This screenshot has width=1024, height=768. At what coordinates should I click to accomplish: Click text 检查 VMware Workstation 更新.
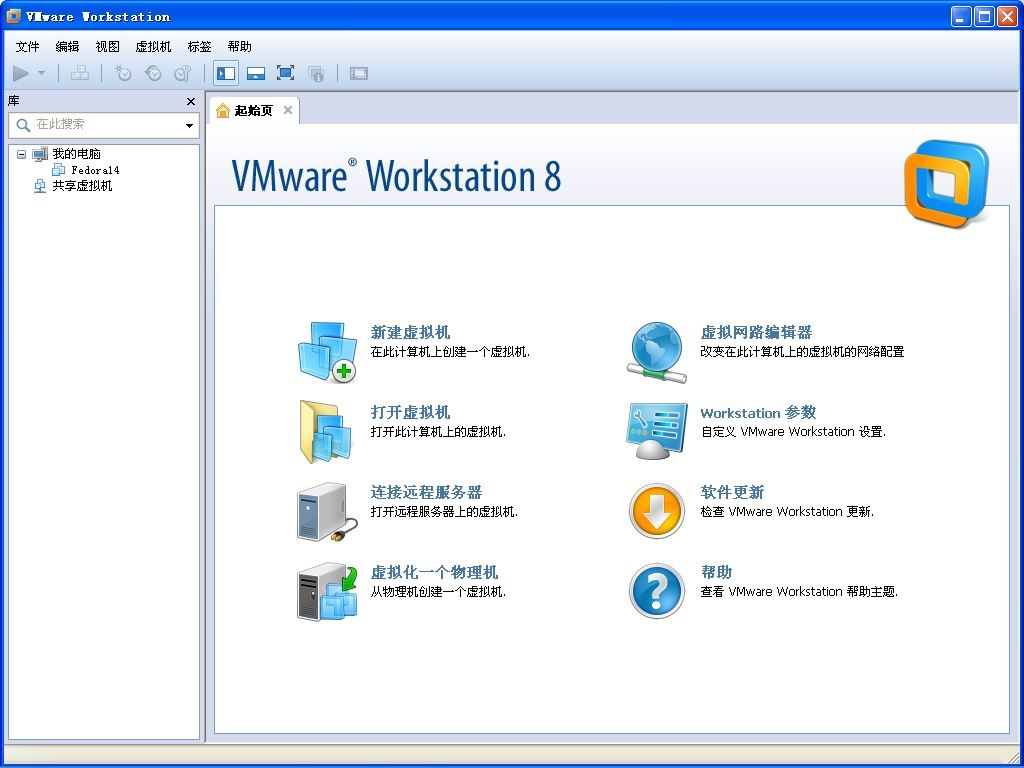787,512
